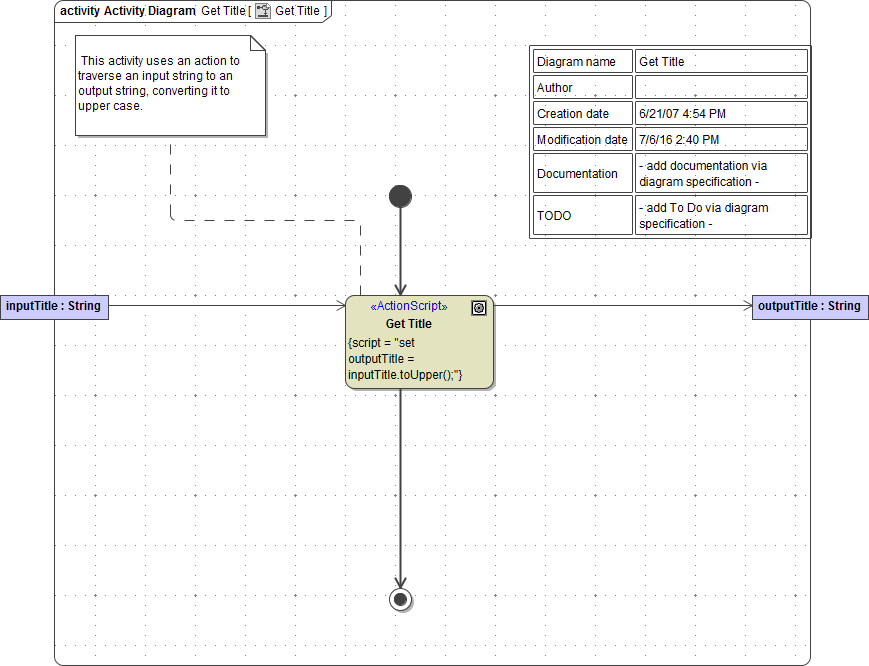Click the inputTitle : String parameter node
This screenshot has height=666, width=869.
point(54,307)
